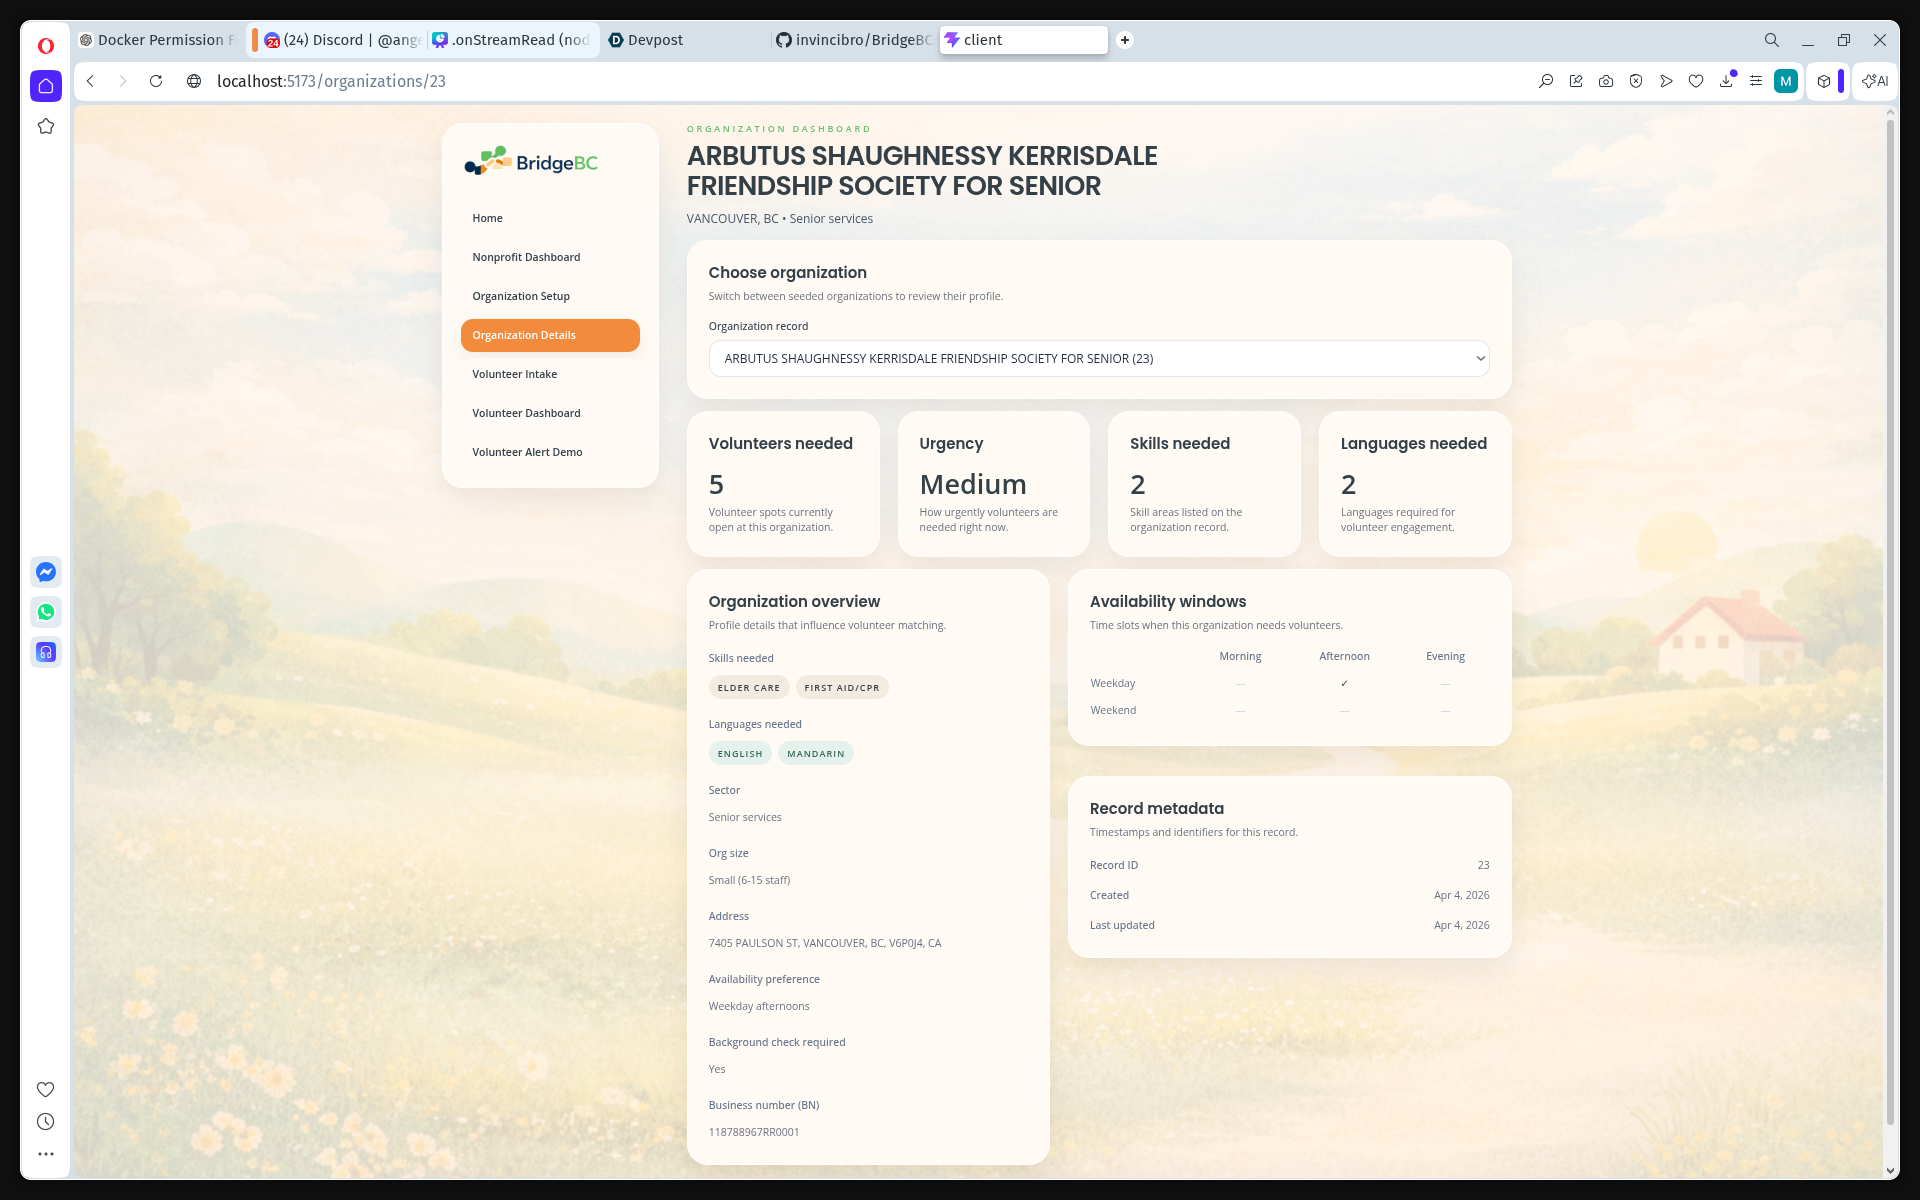
Task: Open WhatsApp from the Opera sidebar
Action: [46, 612]
